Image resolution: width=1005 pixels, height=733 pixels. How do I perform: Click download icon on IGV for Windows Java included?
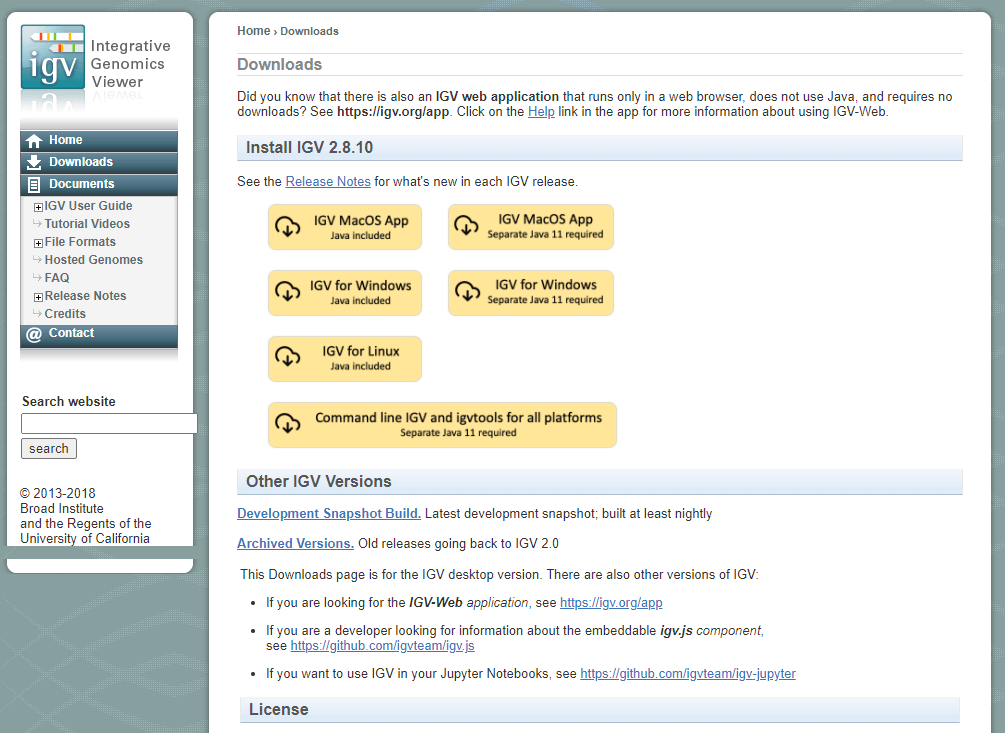click(288, 292)
